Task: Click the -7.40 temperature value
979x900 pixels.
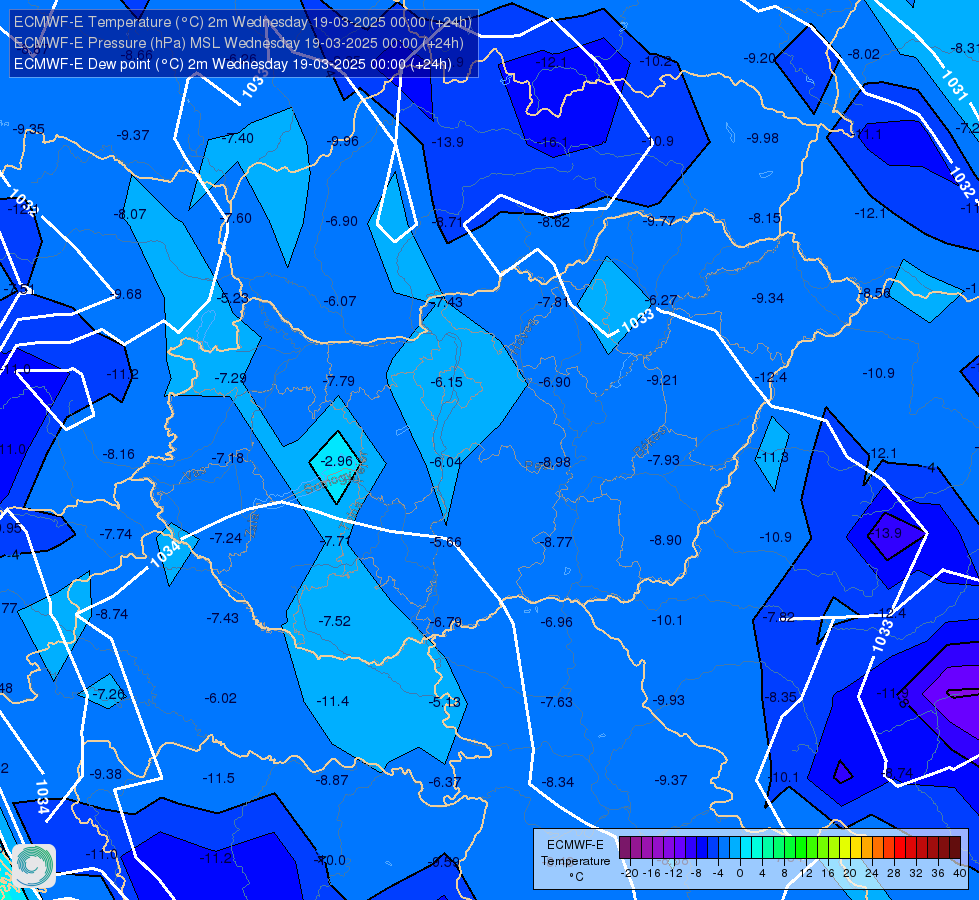Action: pyautogui.click(x=237, y=138)
